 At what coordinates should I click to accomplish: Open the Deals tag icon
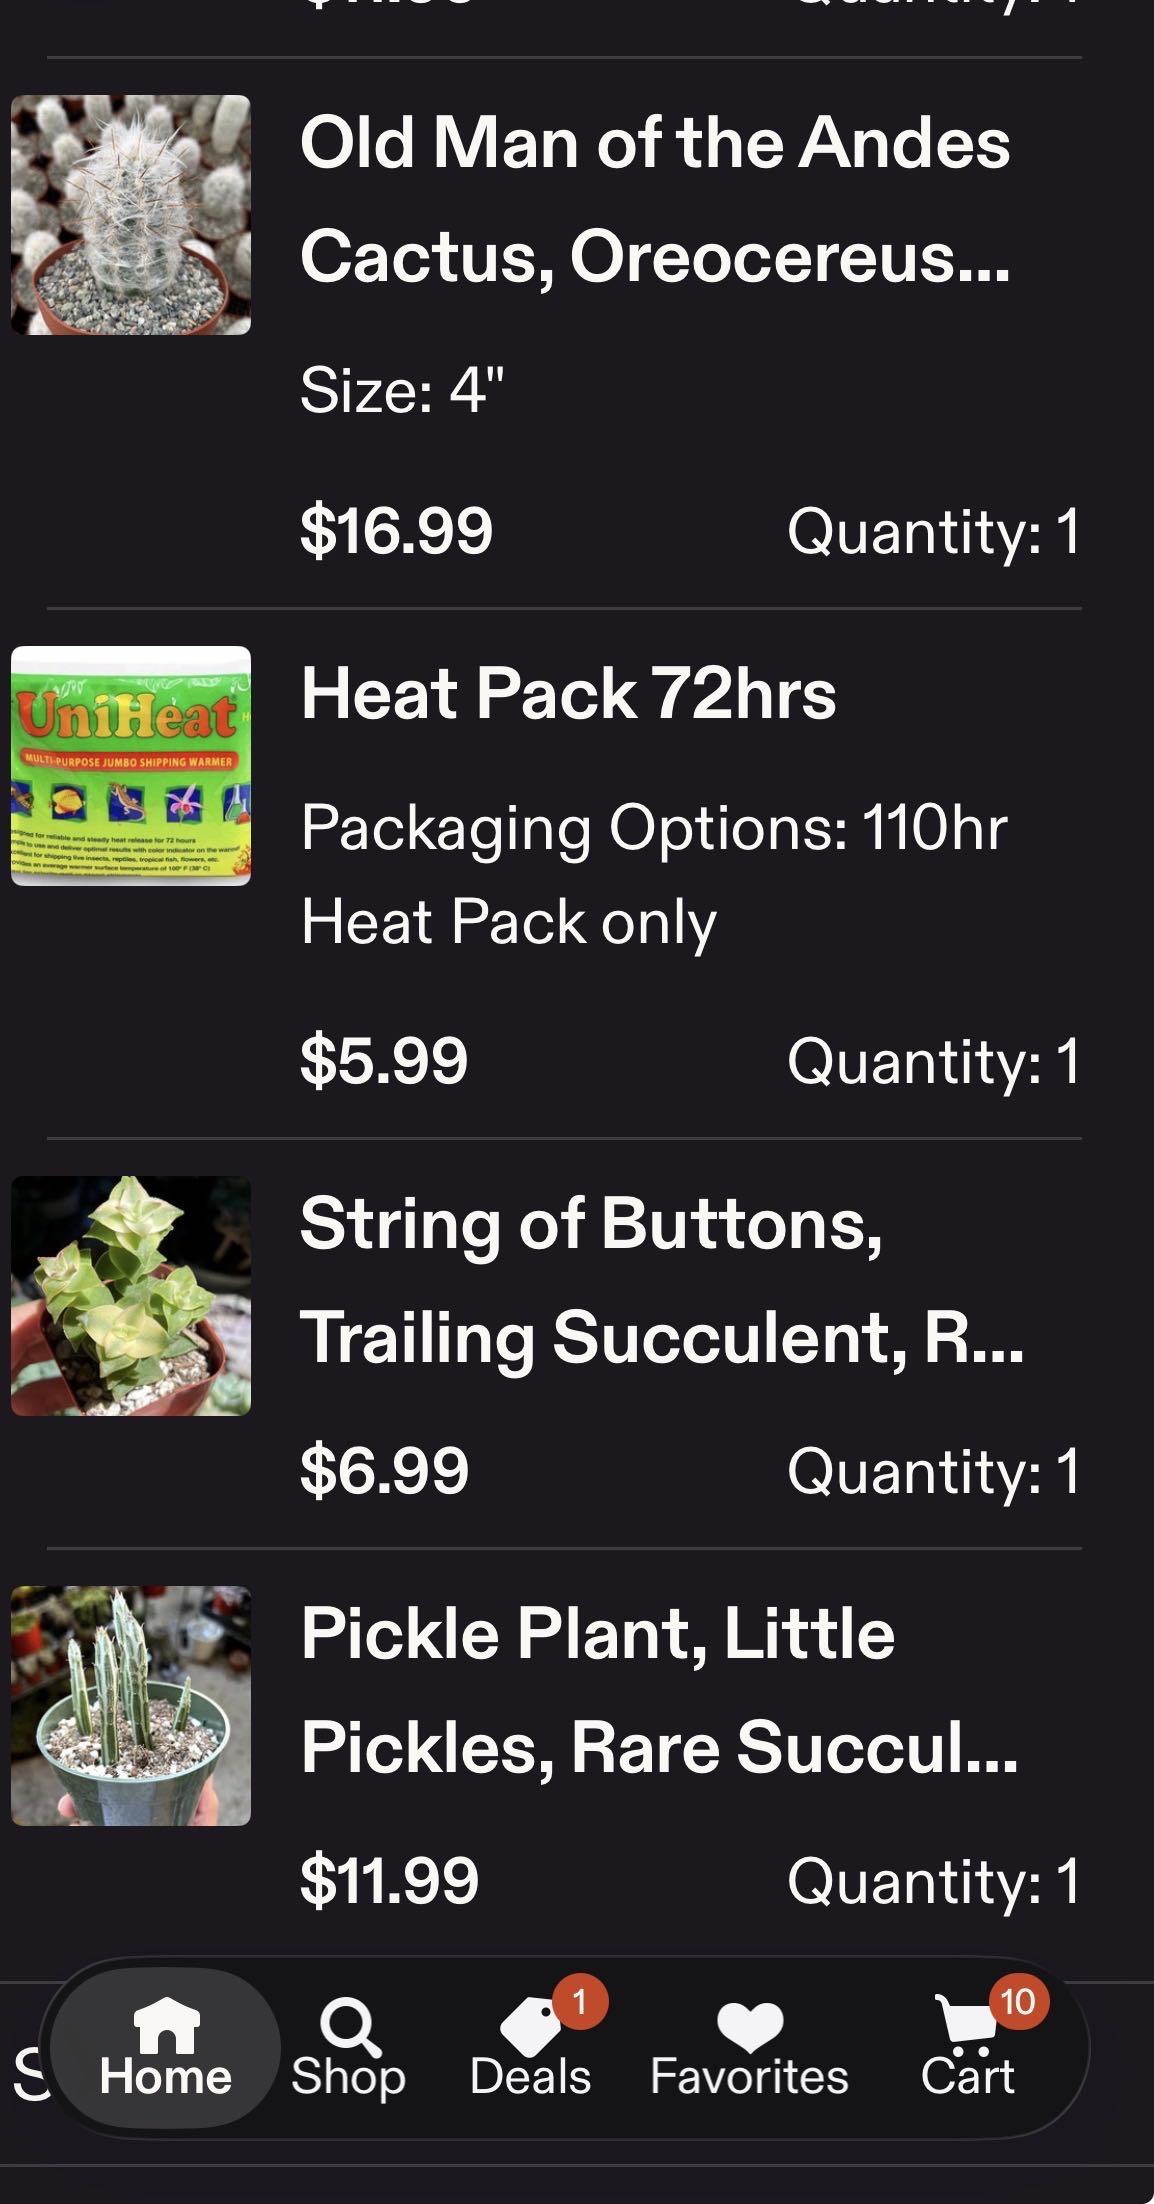(530, 2026)
